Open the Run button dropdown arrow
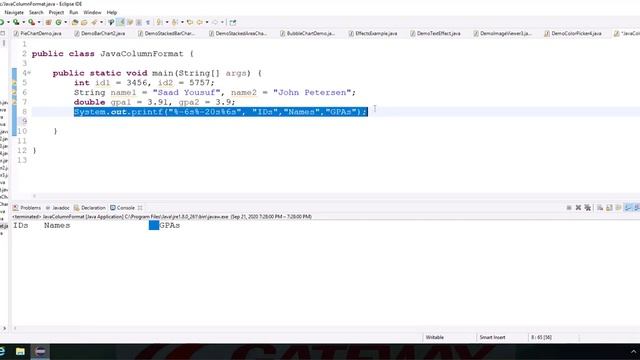Viewport: 640px width, 360px height. pyautogui.click(x=8, y=22)
